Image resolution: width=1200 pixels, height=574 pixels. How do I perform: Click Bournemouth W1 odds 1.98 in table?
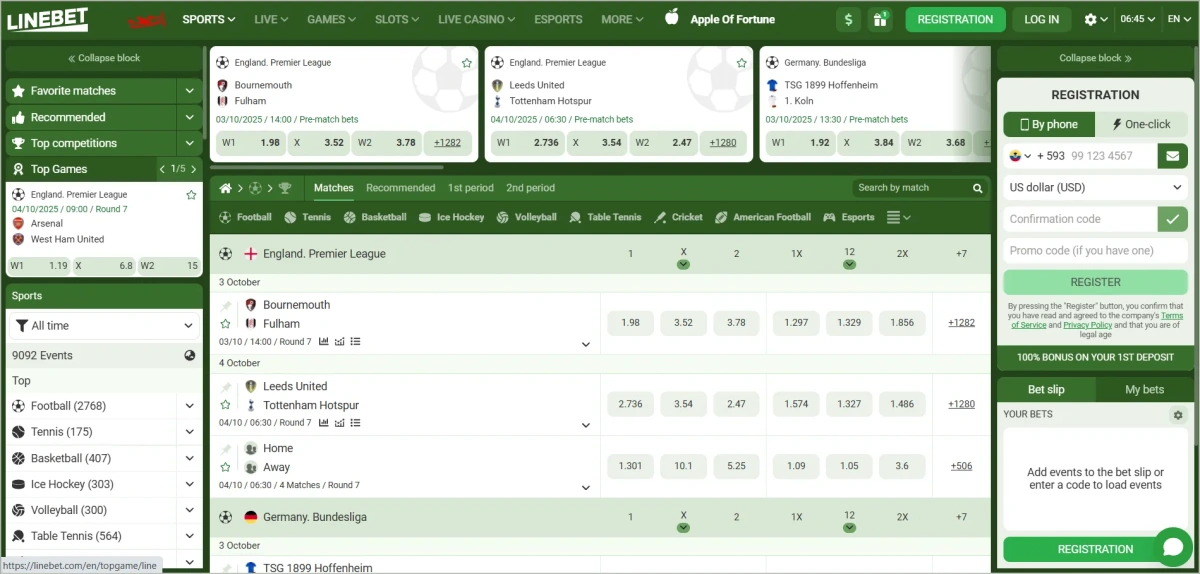pos(630,323)
